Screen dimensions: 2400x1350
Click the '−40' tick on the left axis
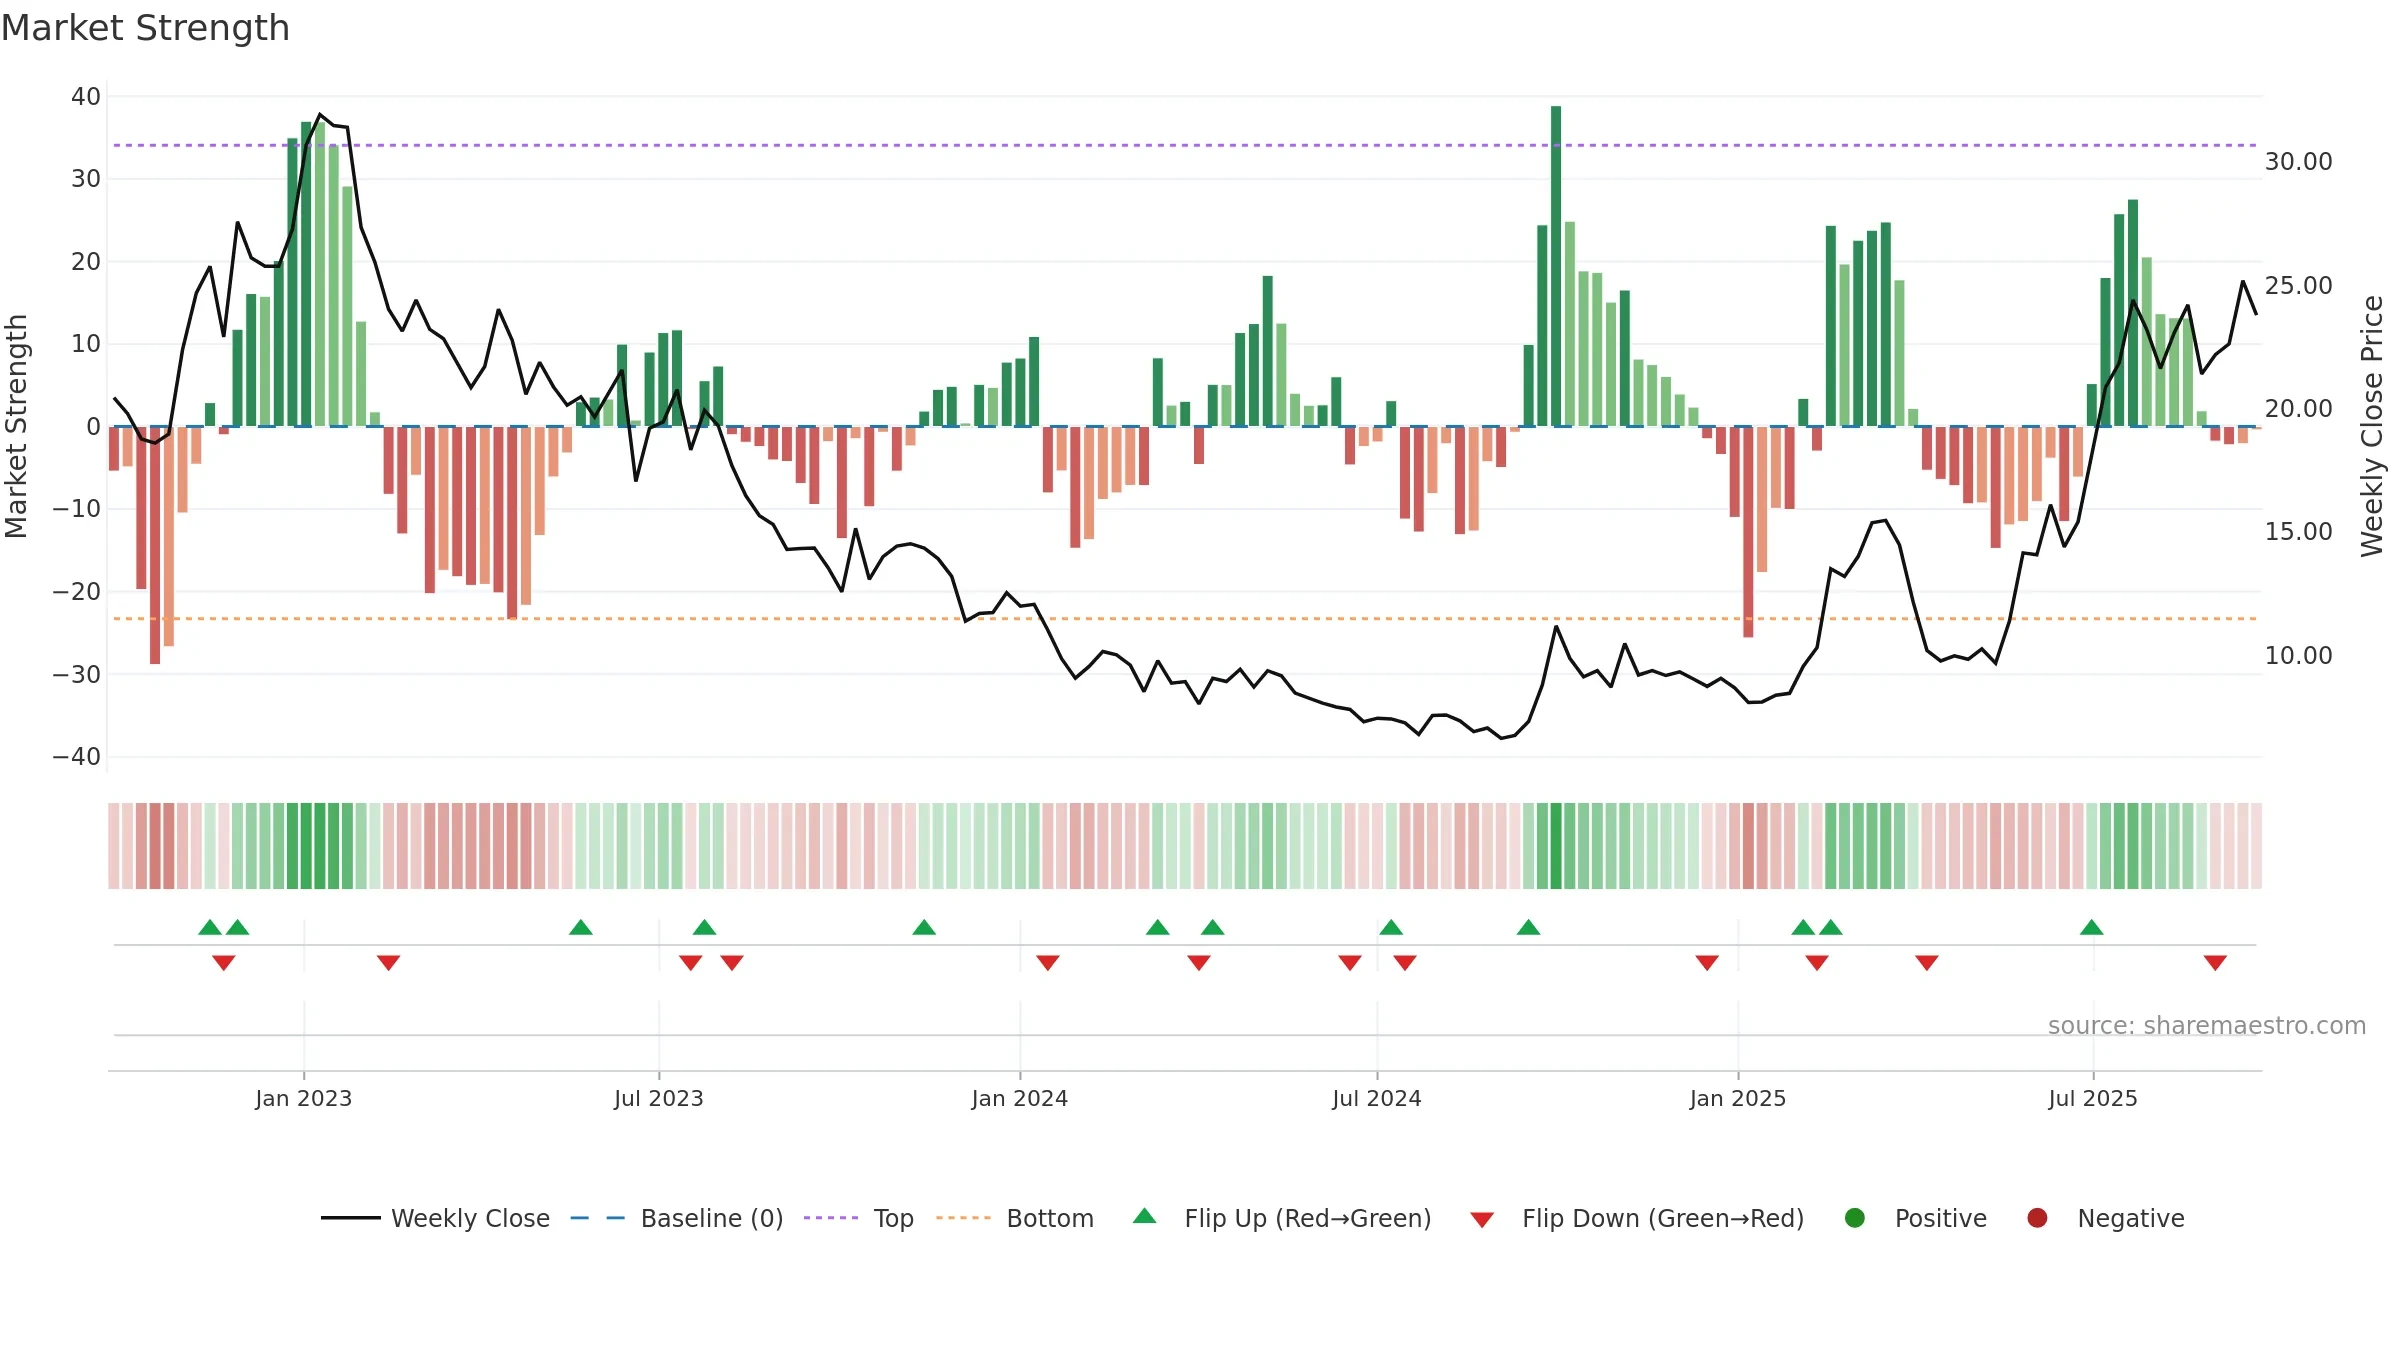point(77,757)
